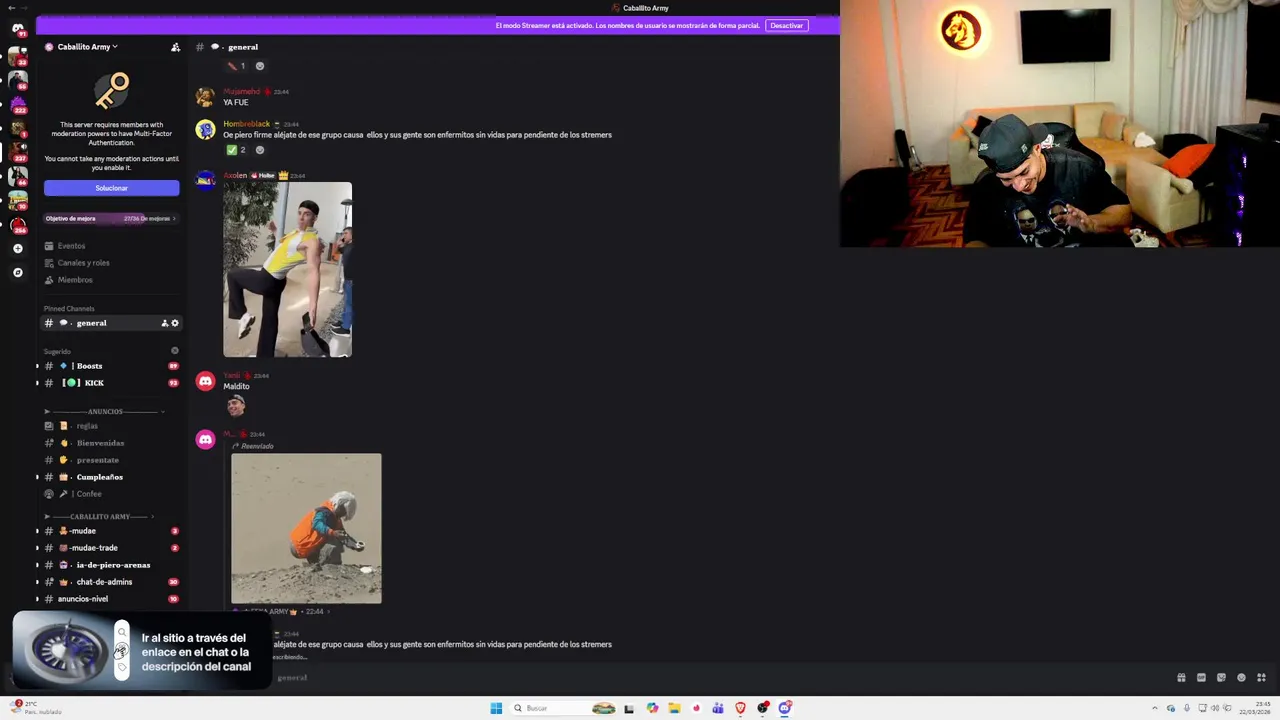The width and height of the screenshot is (1280, 720).
Task: Open Hombreblack's avatar profile
Action: [x=205, y=129]
